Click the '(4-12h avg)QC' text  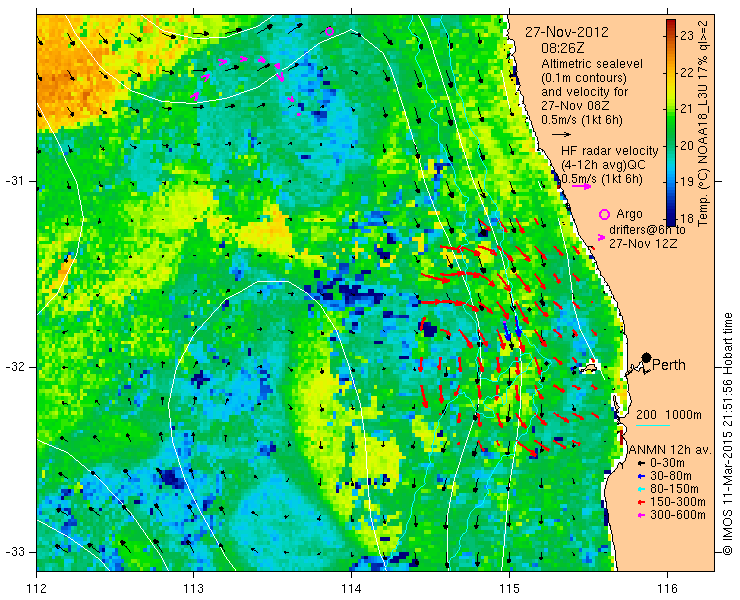pos(603,165)
